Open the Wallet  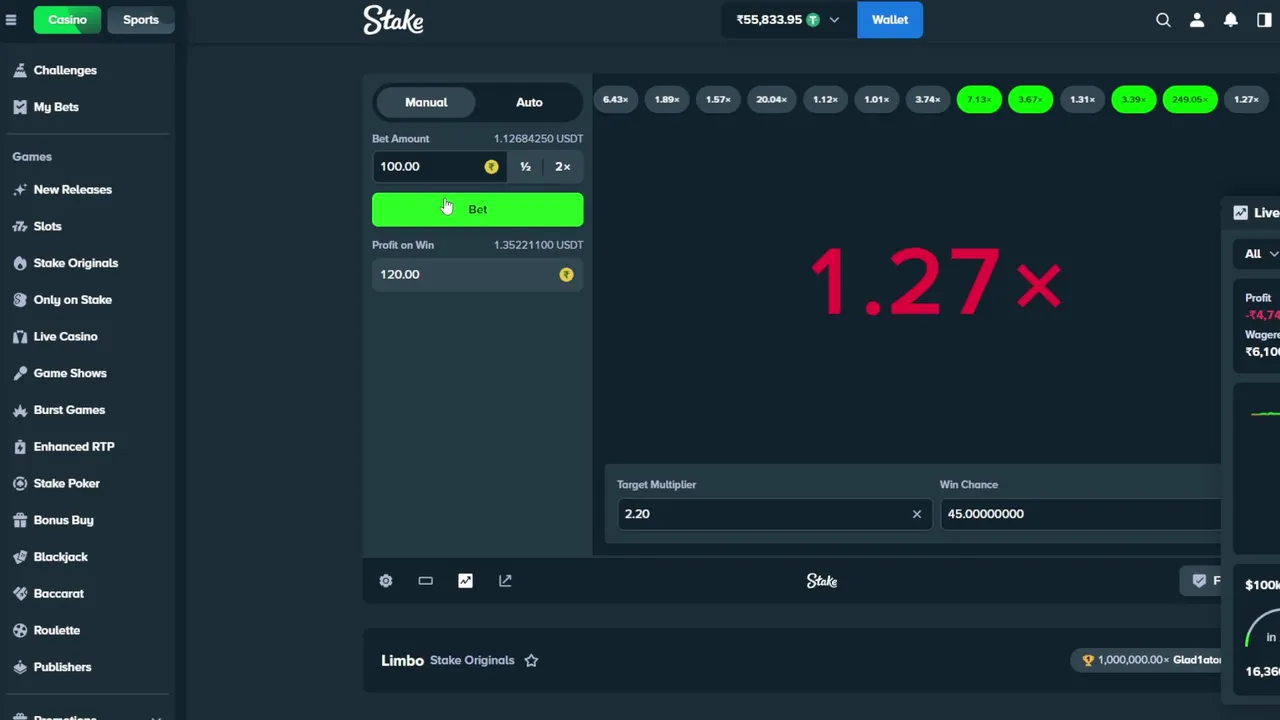click(x=890, y=20)
